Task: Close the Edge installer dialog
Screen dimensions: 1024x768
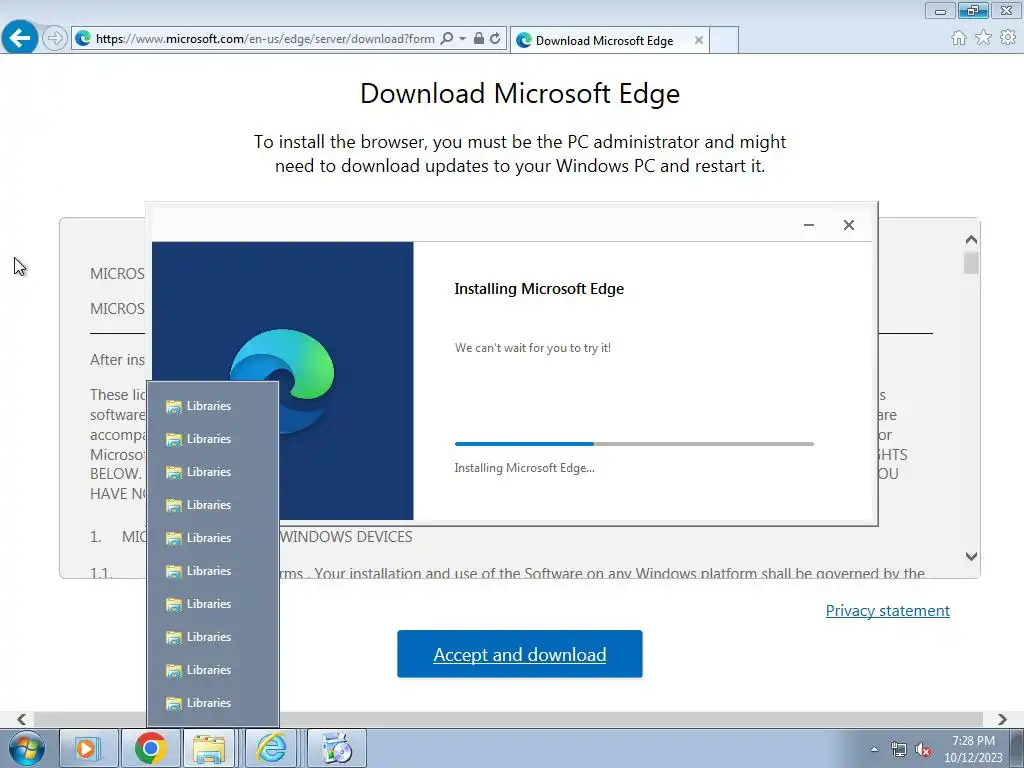Action: coord(848,225)
